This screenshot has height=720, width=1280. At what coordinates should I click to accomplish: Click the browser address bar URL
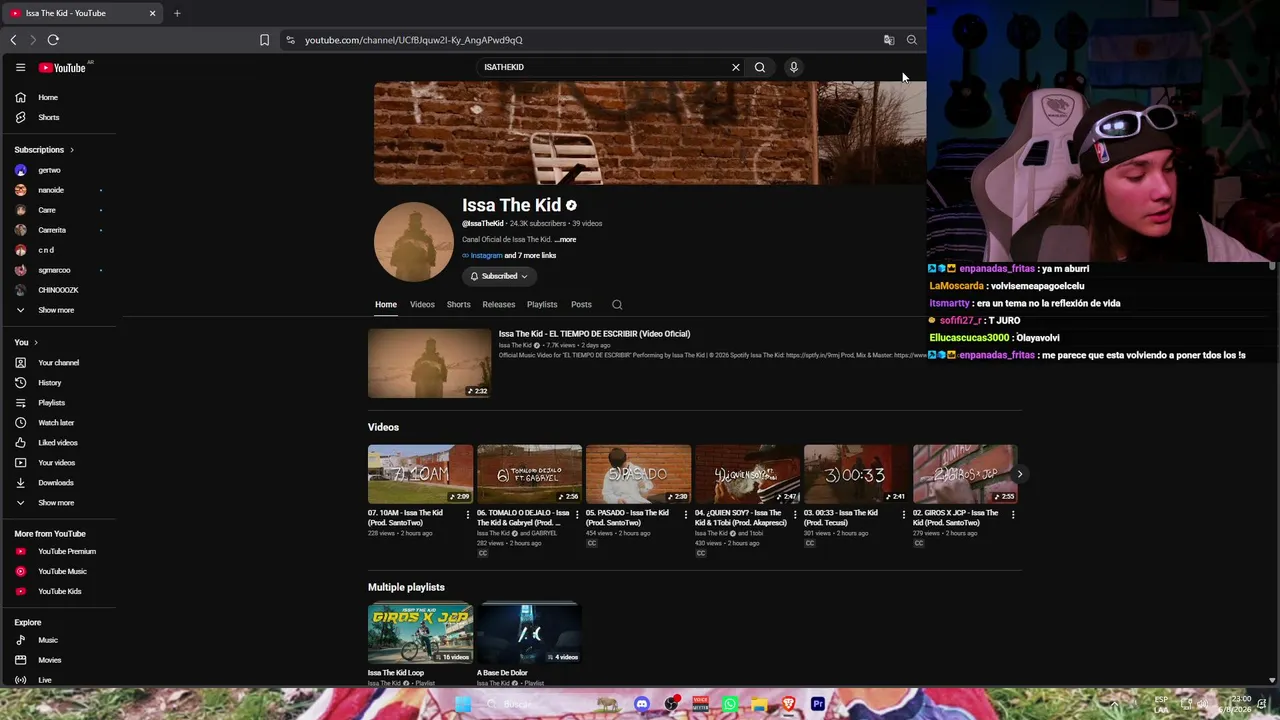click(414, 40)
